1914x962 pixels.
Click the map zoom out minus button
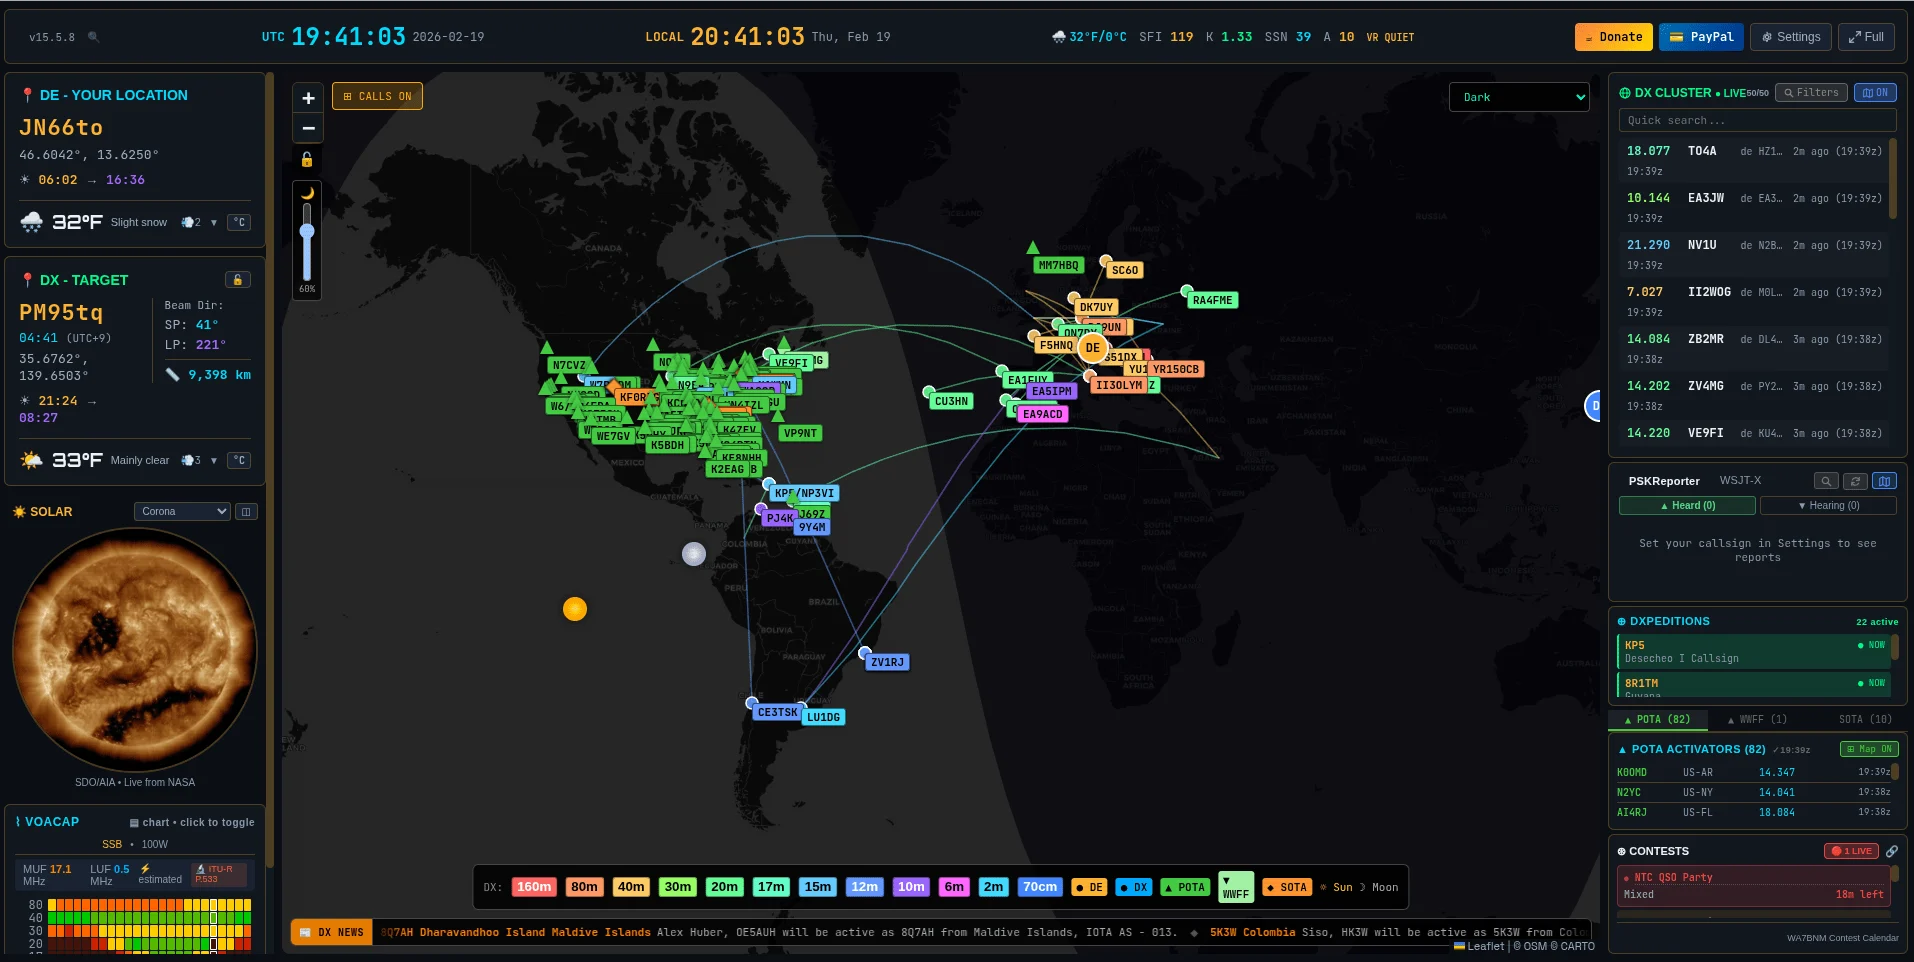point(308,128)
